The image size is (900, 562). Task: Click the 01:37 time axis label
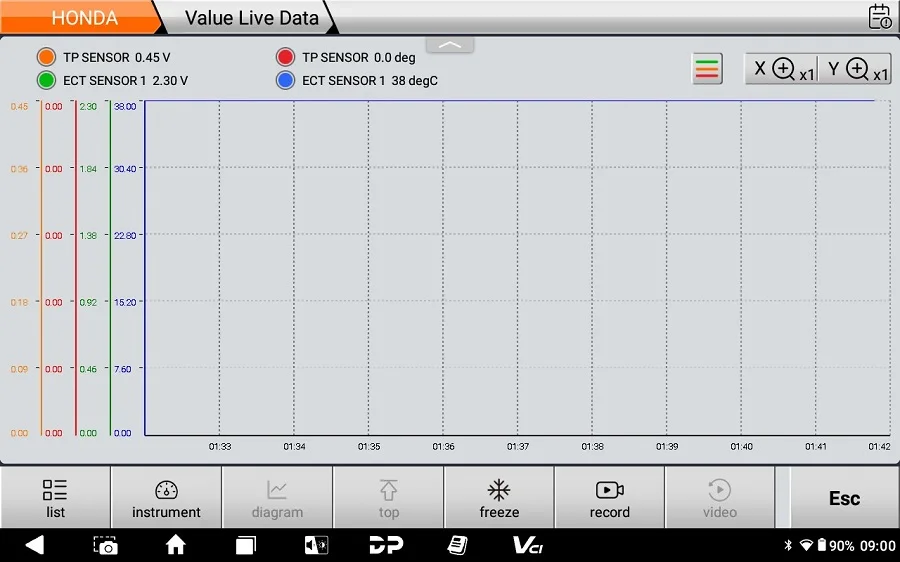point(518,446)
